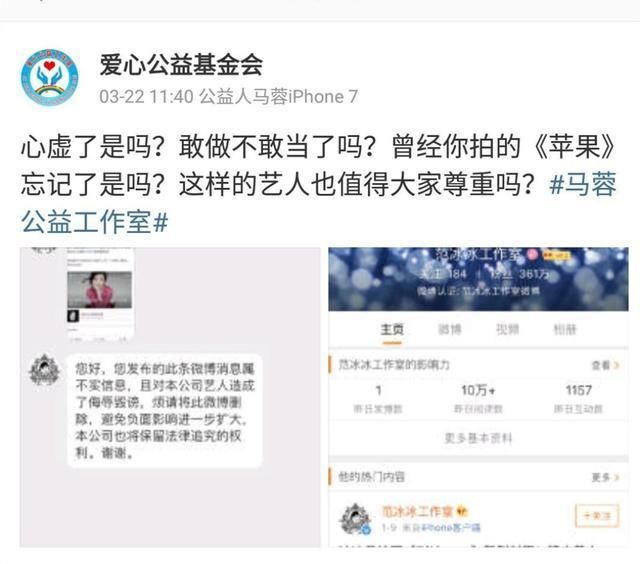Open the woman photo thumbnail in chat
Image resolution: width=640 pixels, height=564 pixels.
pos(100,290)
